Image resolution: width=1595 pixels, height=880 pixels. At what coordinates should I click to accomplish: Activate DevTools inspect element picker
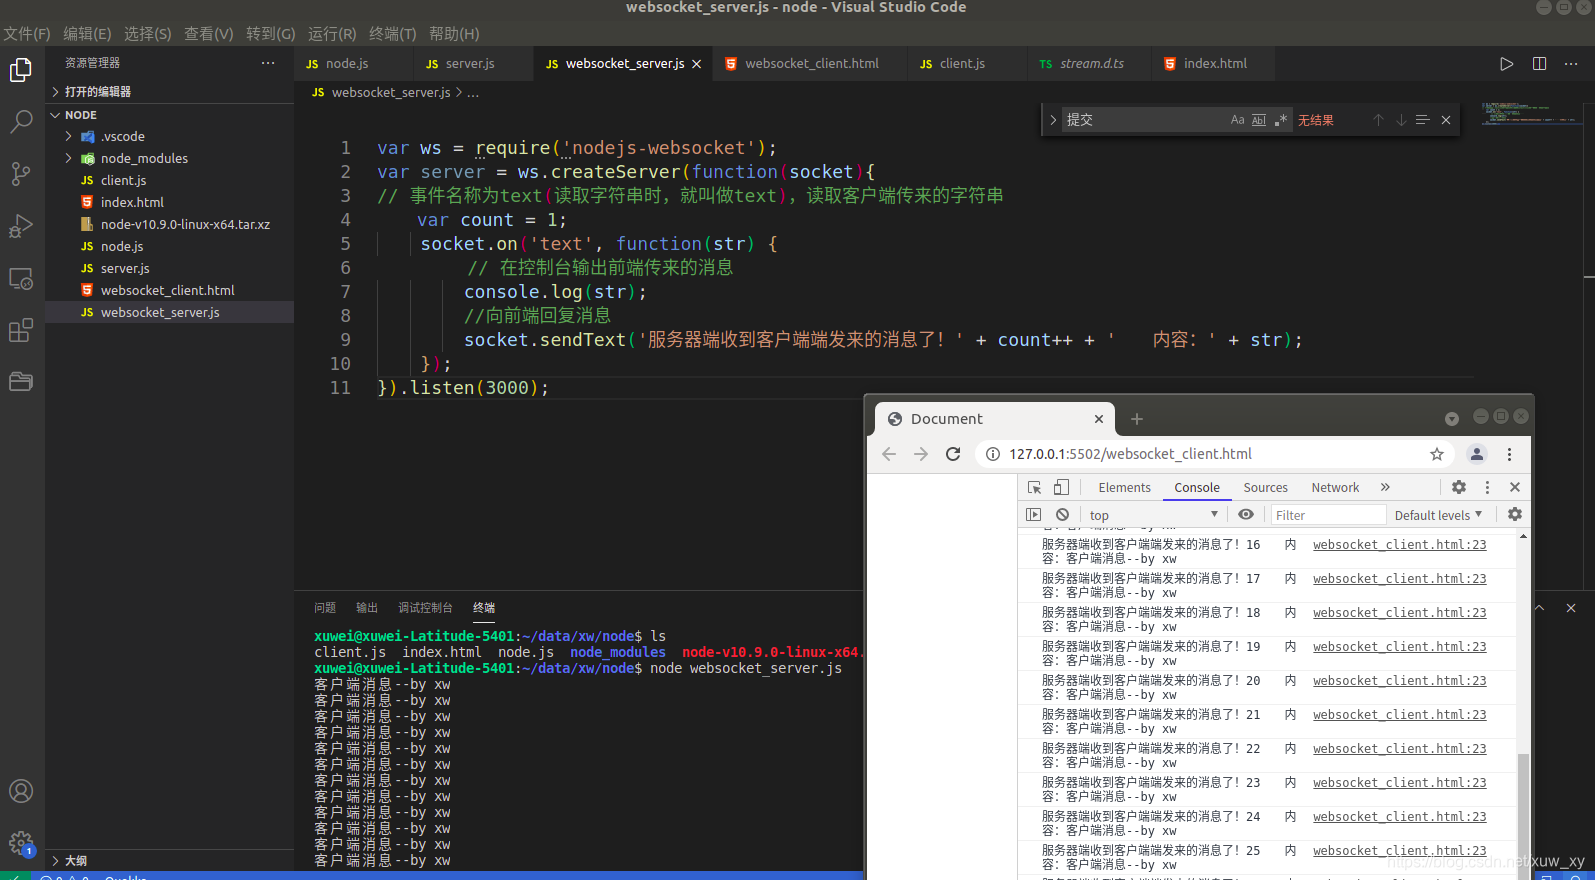1034,488
